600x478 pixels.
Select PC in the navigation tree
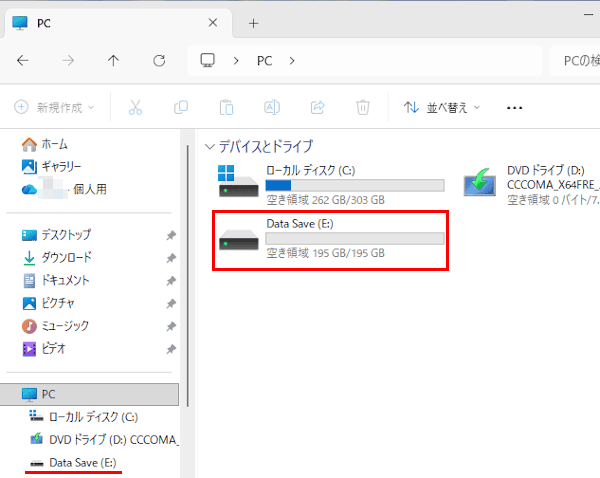(89, 394)
